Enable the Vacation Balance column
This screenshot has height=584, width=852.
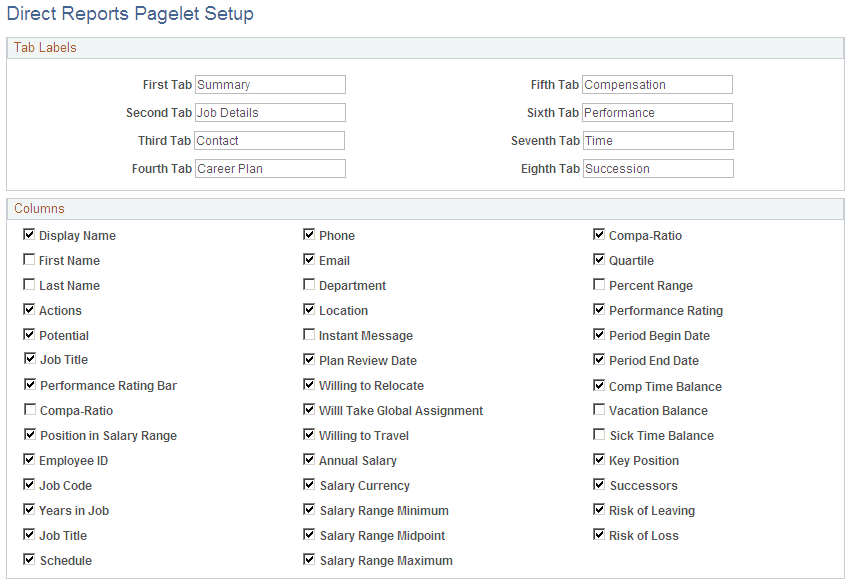tap(599, 409)
